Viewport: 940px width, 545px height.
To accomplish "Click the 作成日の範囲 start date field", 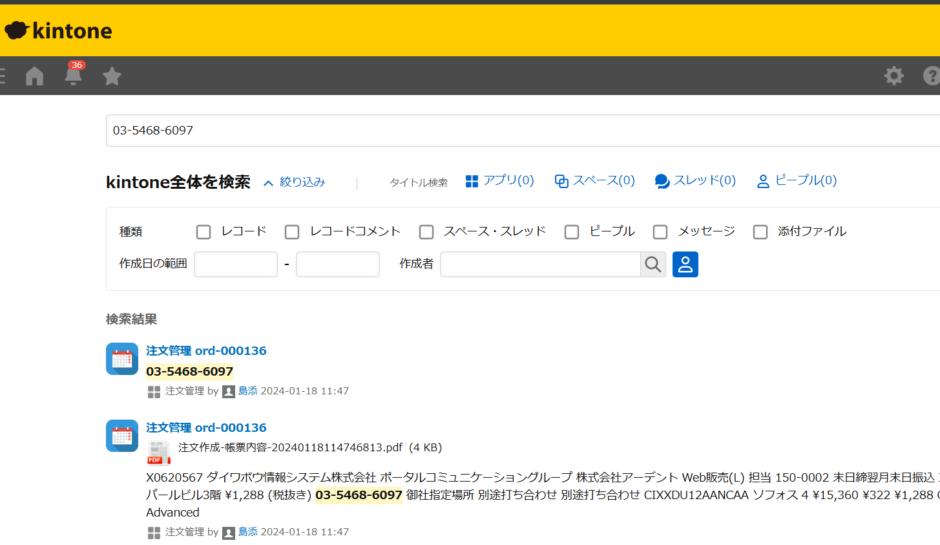I will click(x=236, y=264).
